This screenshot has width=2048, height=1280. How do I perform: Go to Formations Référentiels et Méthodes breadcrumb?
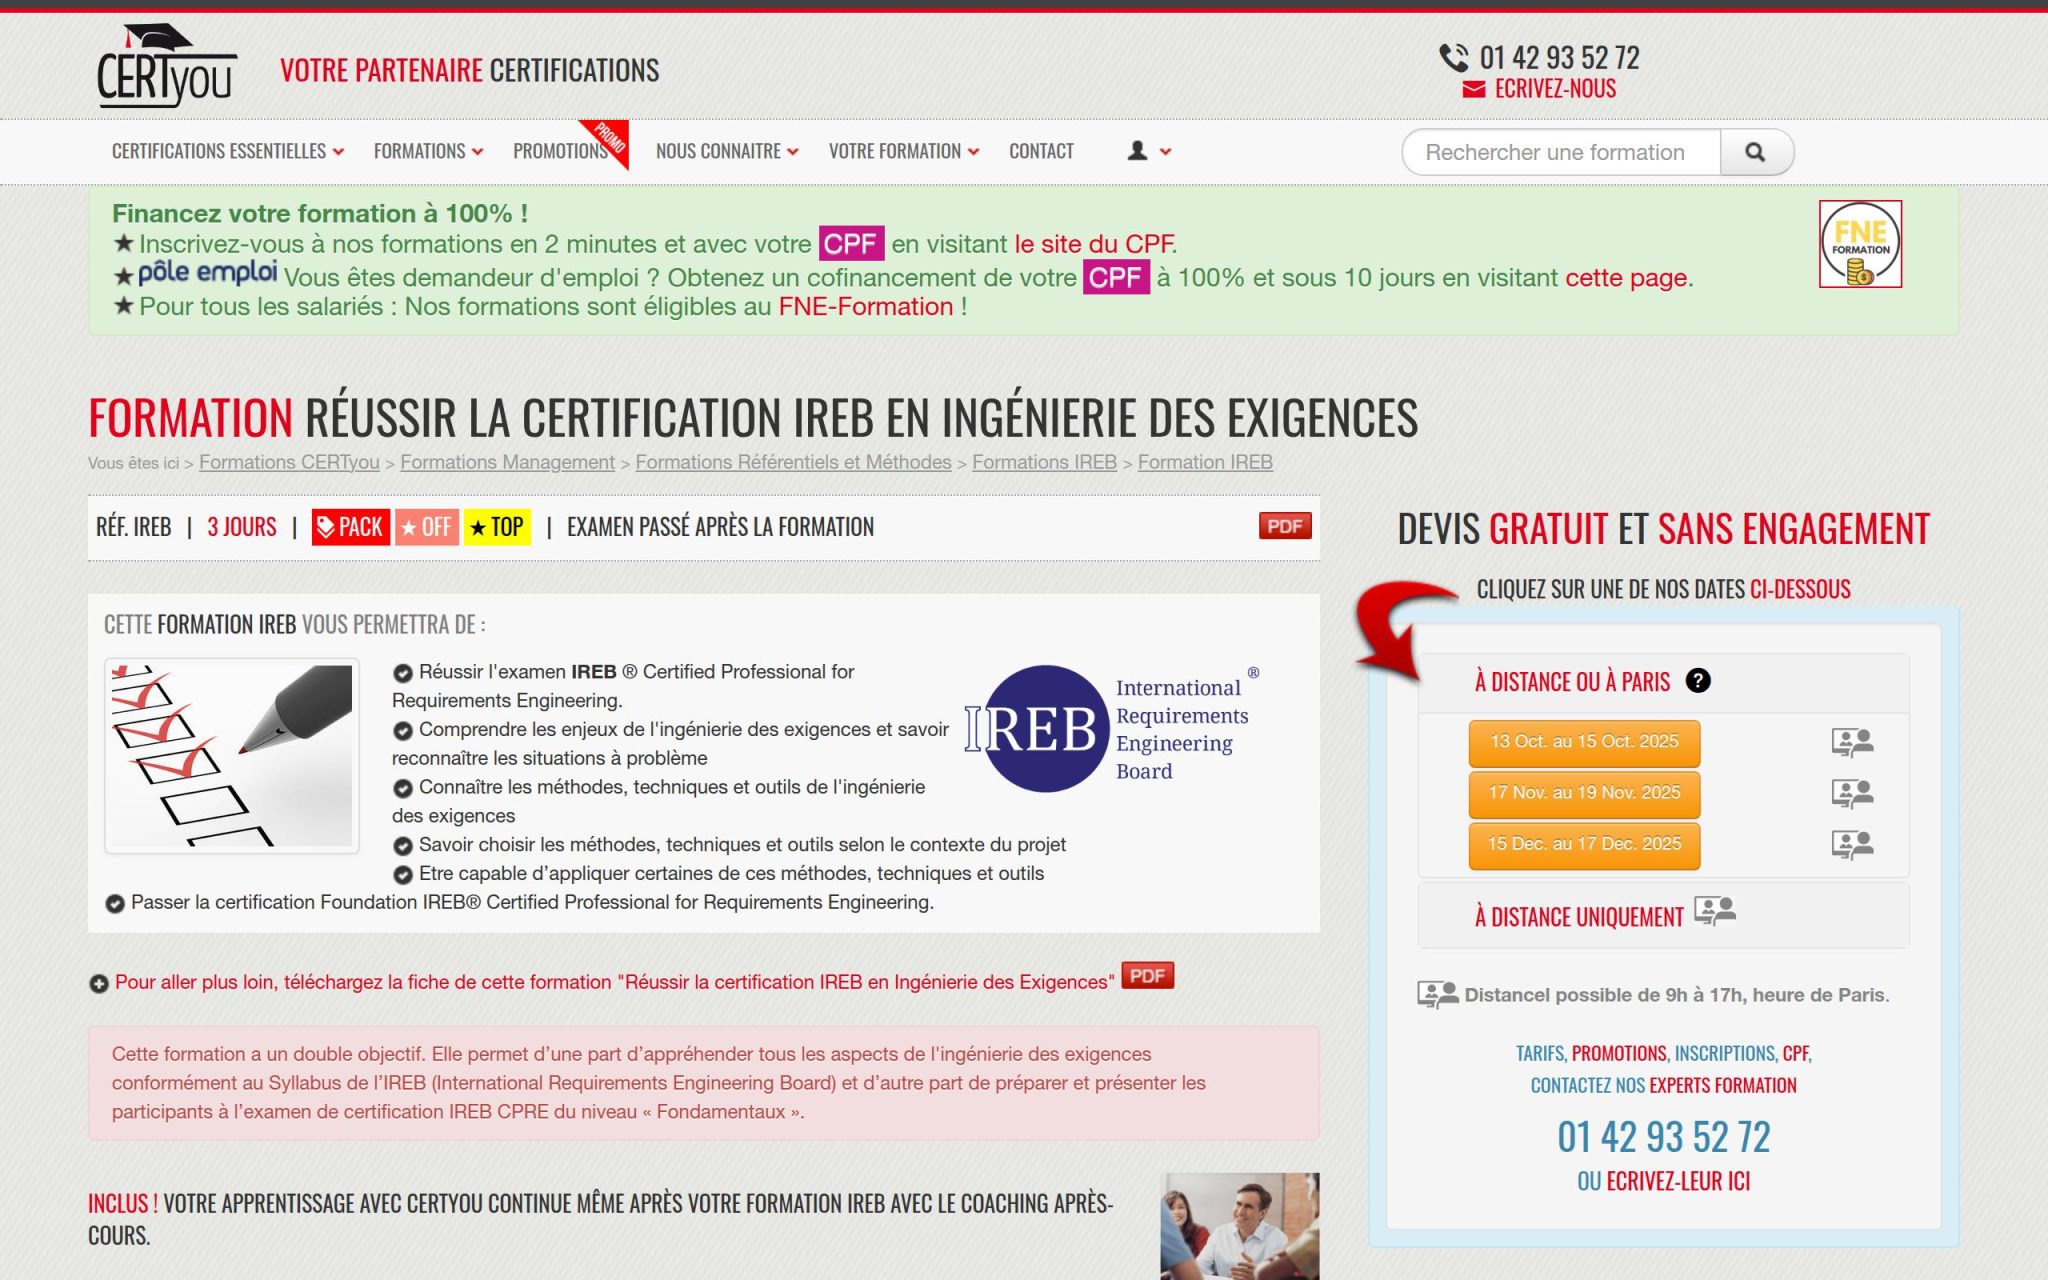[x=793, y=462]
